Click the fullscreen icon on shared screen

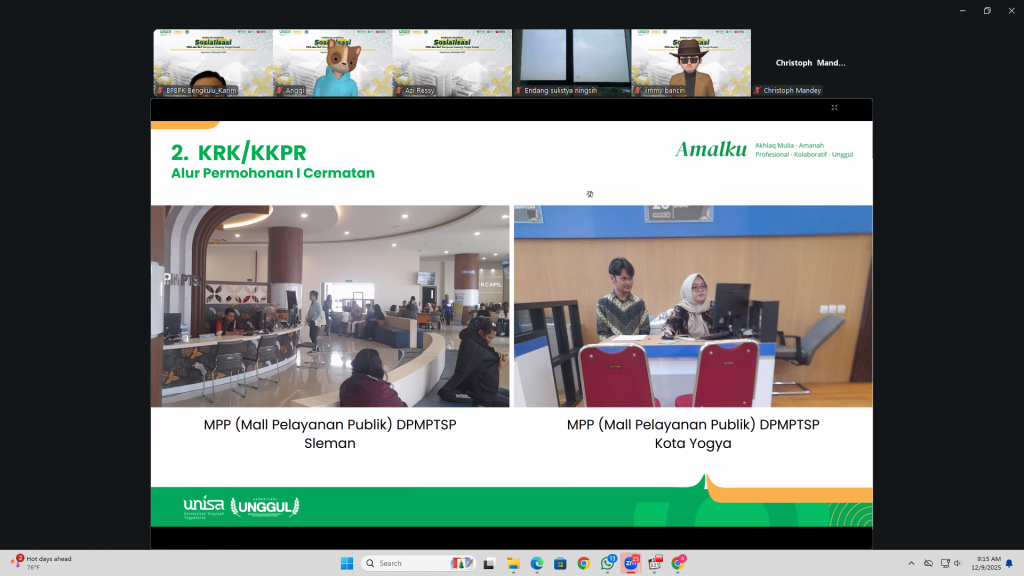(834, 107)
